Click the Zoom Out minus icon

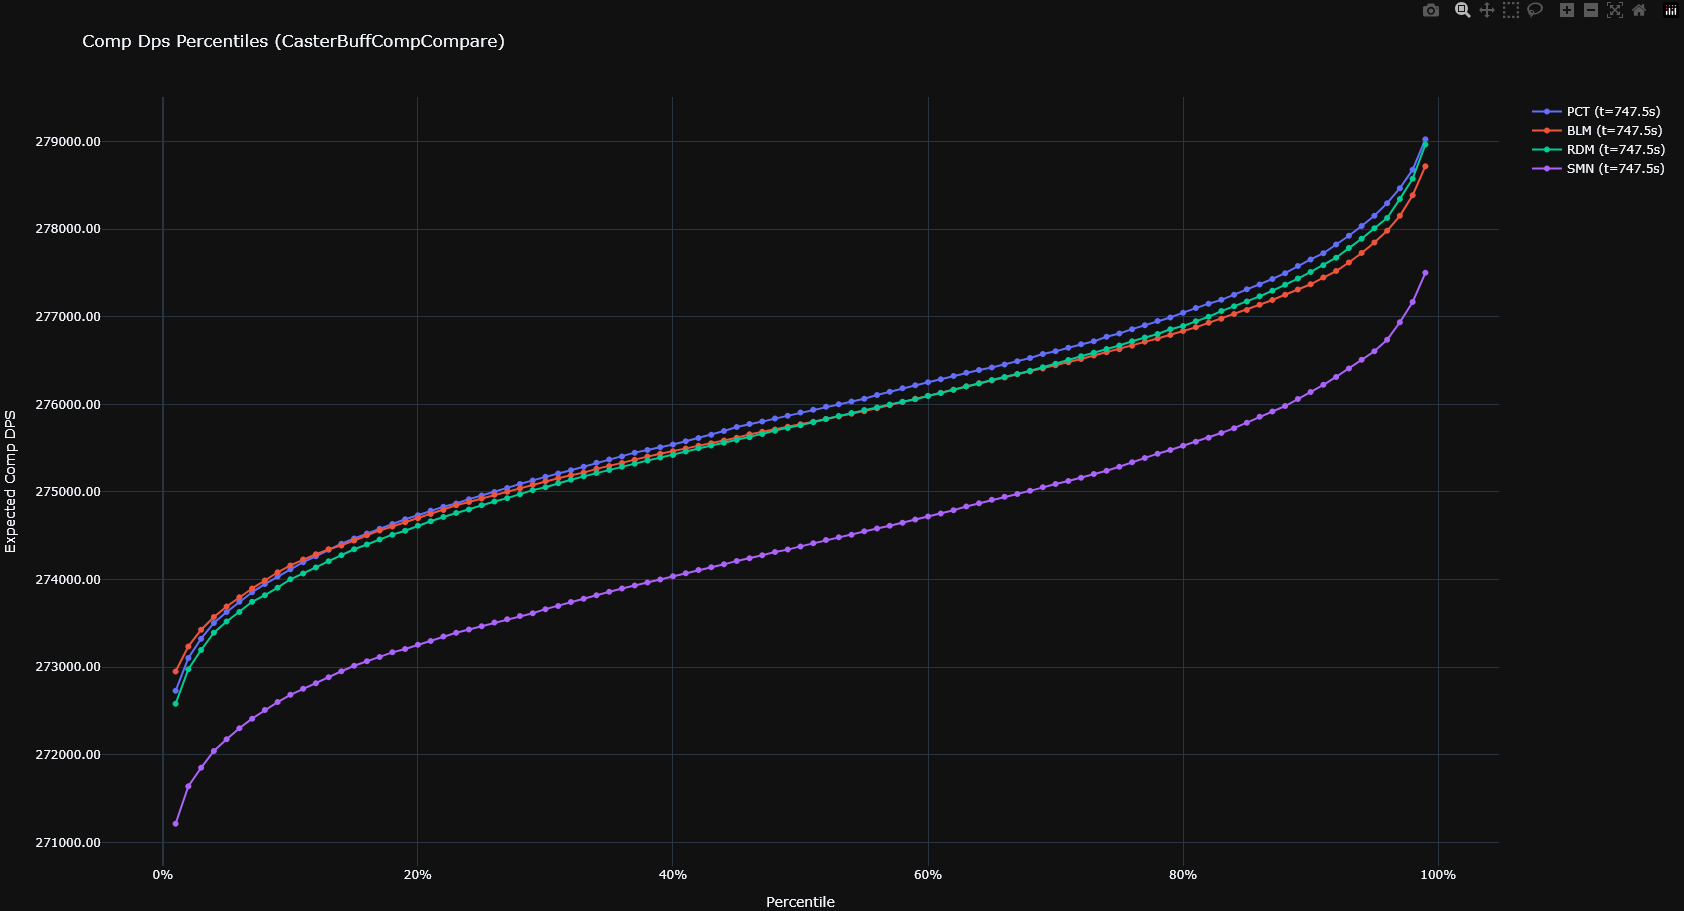(1591, 10)
